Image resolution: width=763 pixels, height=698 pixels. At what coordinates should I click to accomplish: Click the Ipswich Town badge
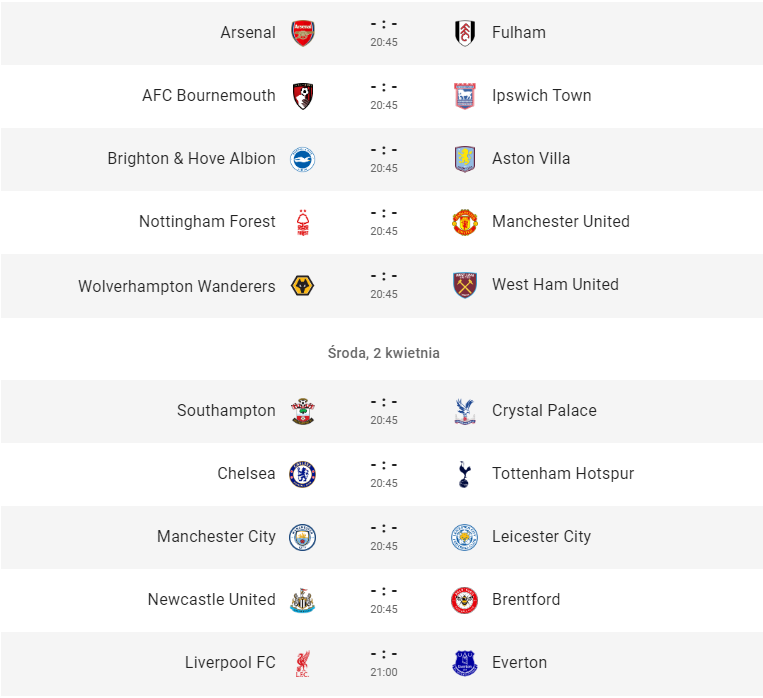coord(465,96)
